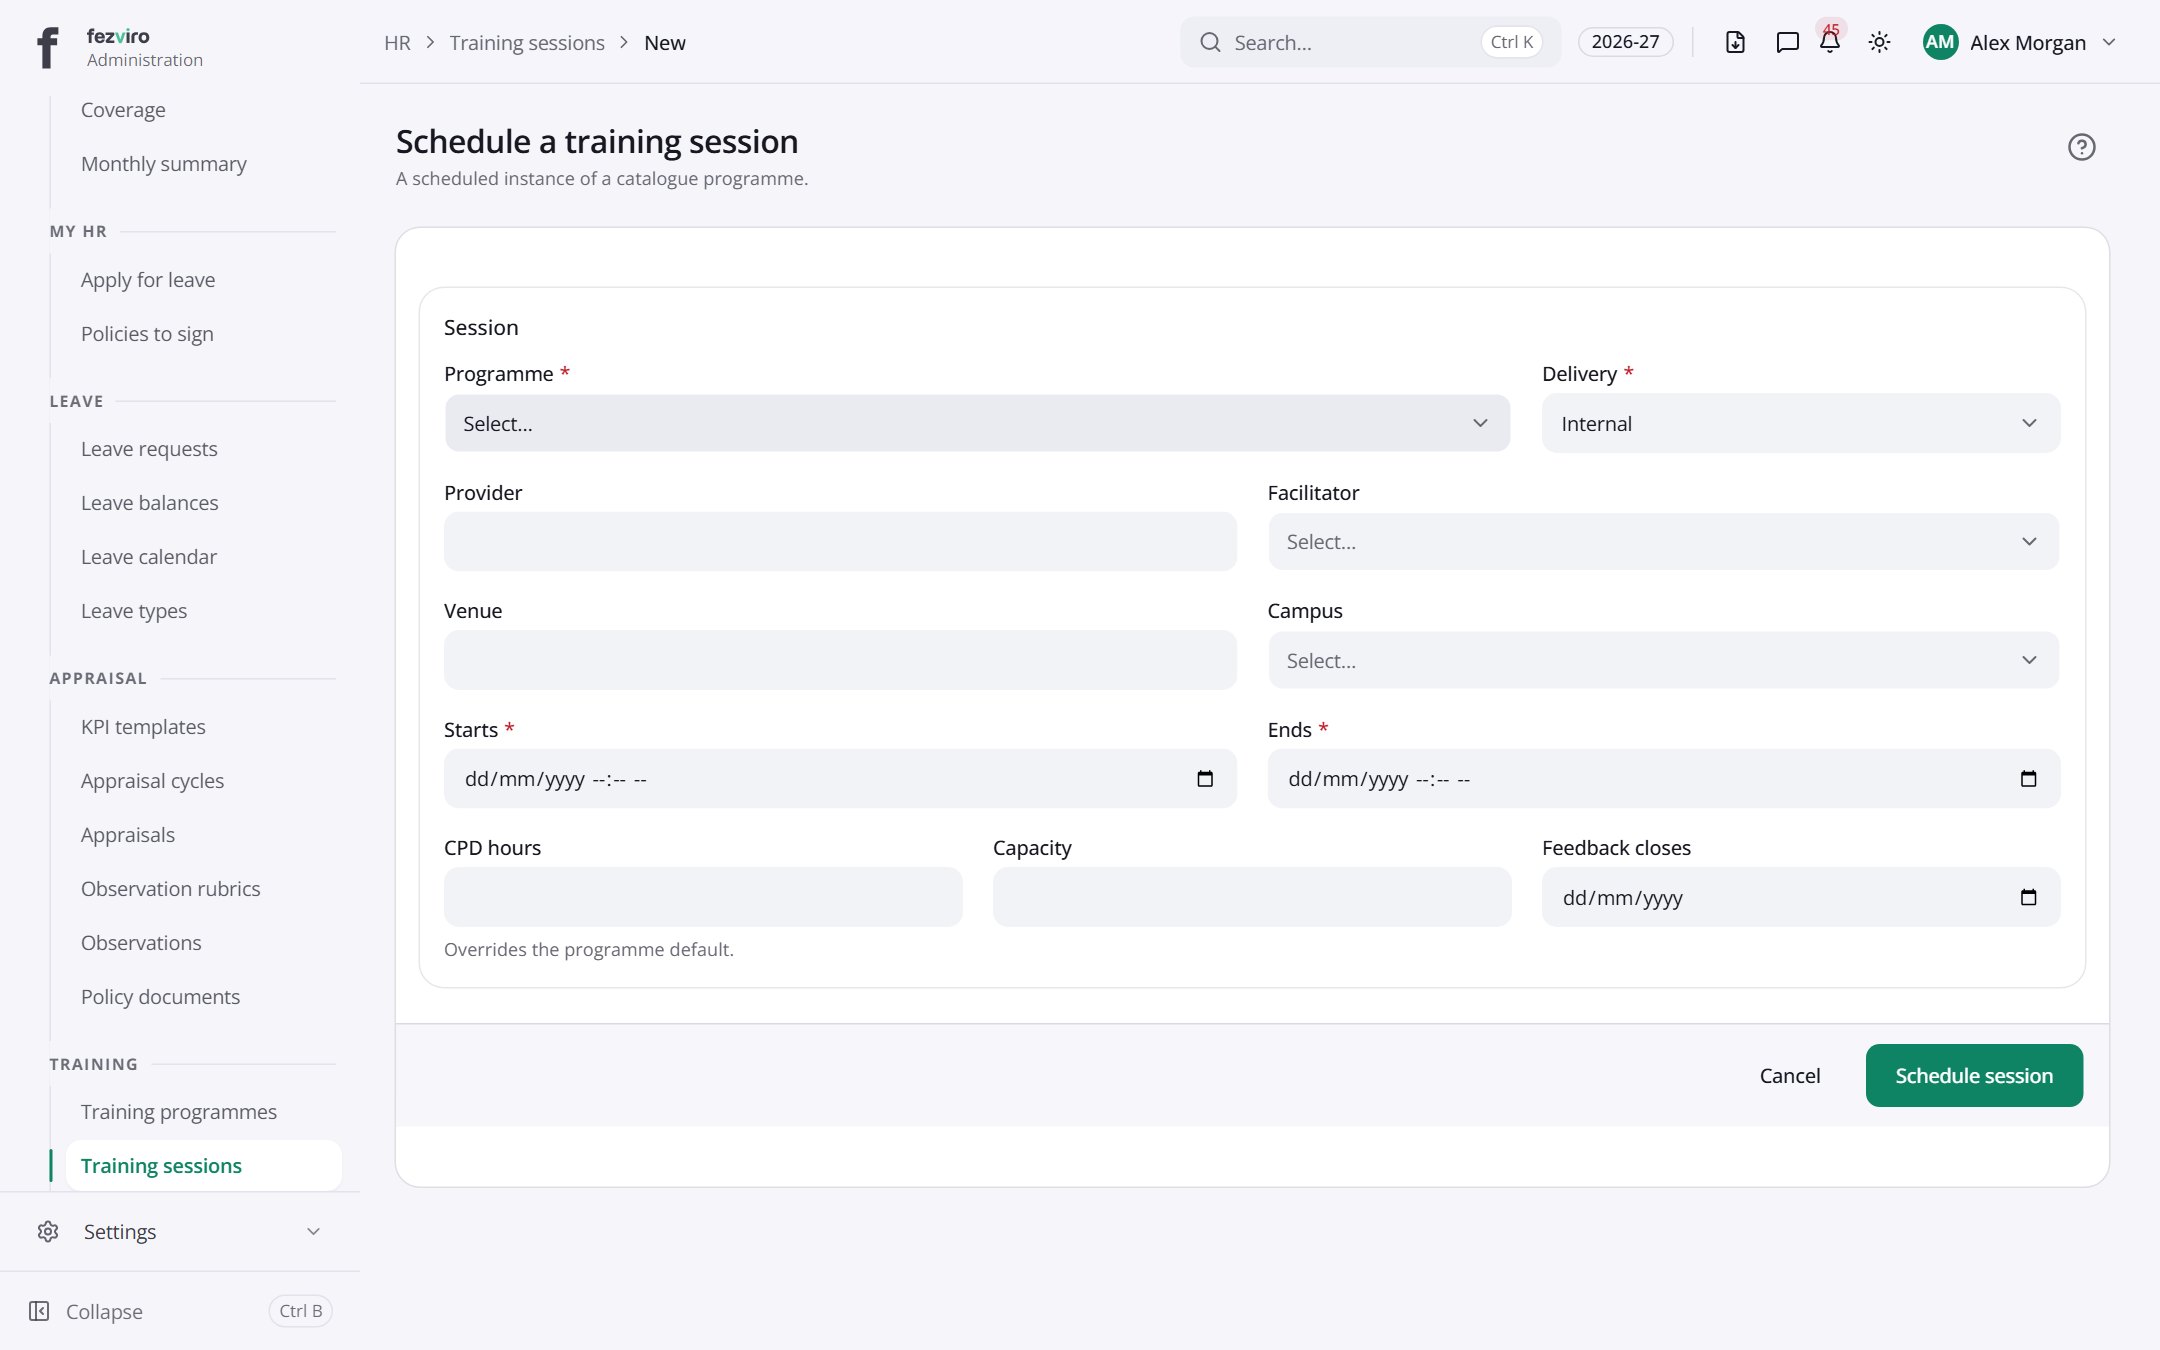Open the Campus select dropdown

pos(1663,660)
